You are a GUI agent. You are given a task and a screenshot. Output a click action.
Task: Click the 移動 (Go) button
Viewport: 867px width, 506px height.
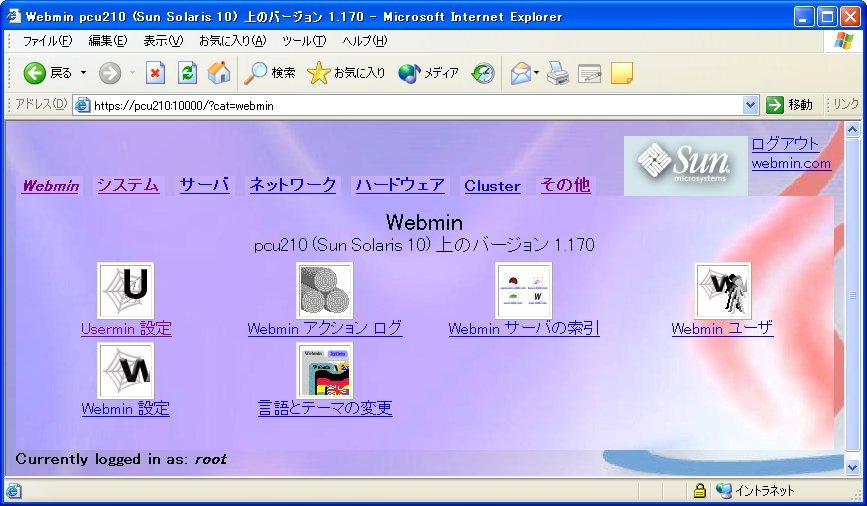pyautogui.click(x=790, y=105)
